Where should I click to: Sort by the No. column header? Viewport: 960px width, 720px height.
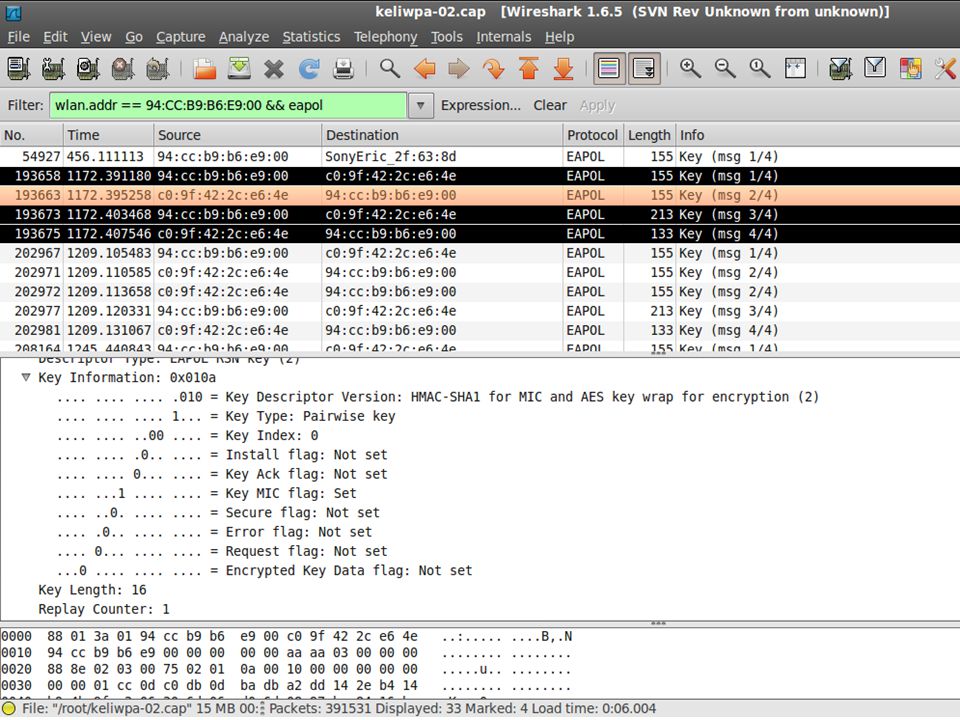tap(31, 135)
